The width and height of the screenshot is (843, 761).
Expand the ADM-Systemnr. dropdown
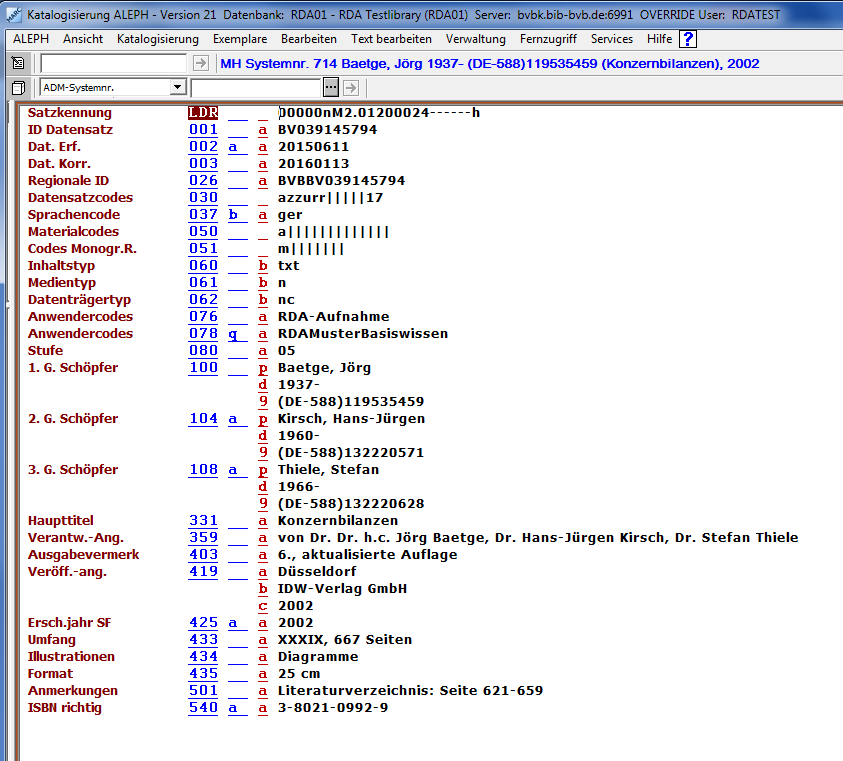pos(177,88)
